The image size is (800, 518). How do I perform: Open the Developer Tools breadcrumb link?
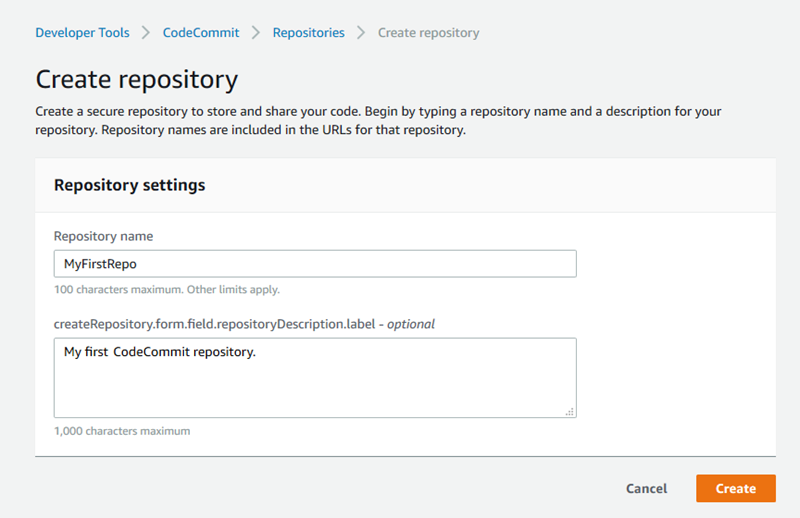tap(82, 33)
